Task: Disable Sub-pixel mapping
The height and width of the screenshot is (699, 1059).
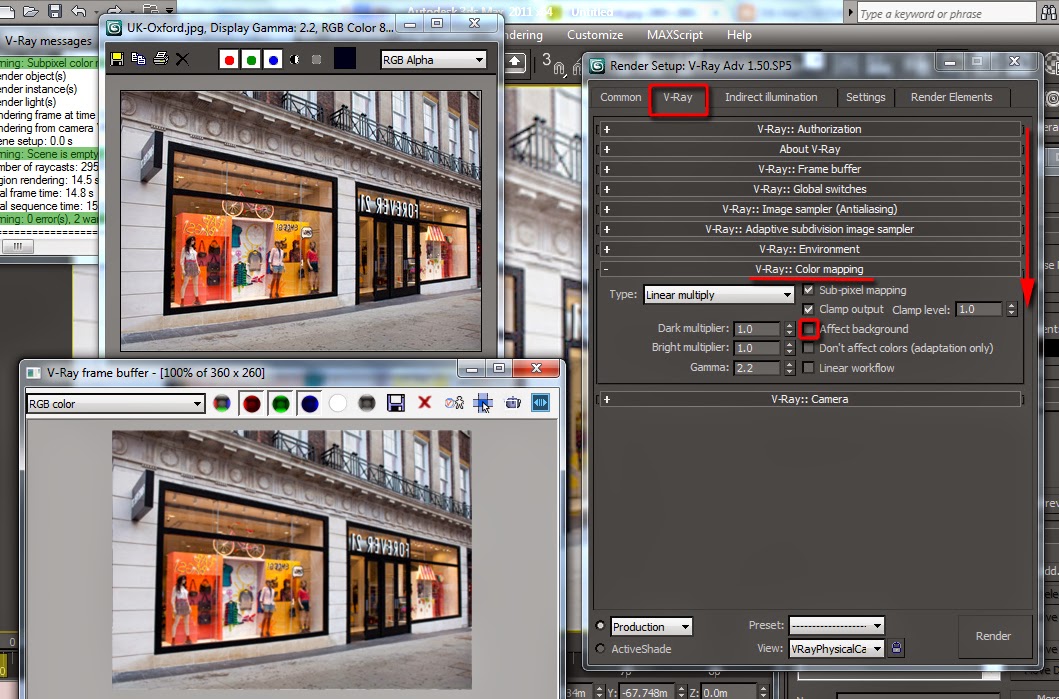Action: point(808,290)
